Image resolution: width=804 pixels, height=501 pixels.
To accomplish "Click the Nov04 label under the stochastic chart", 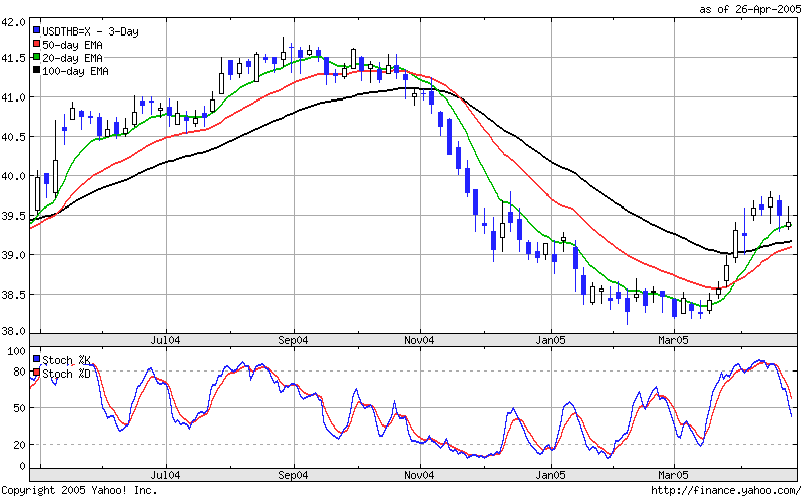I will (x=419, y=475).
